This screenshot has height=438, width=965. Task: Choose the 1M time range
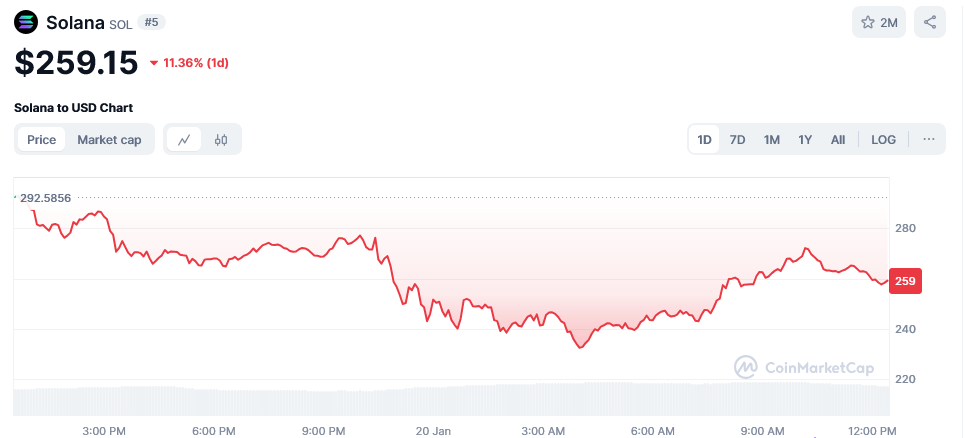tap(772, 140)
